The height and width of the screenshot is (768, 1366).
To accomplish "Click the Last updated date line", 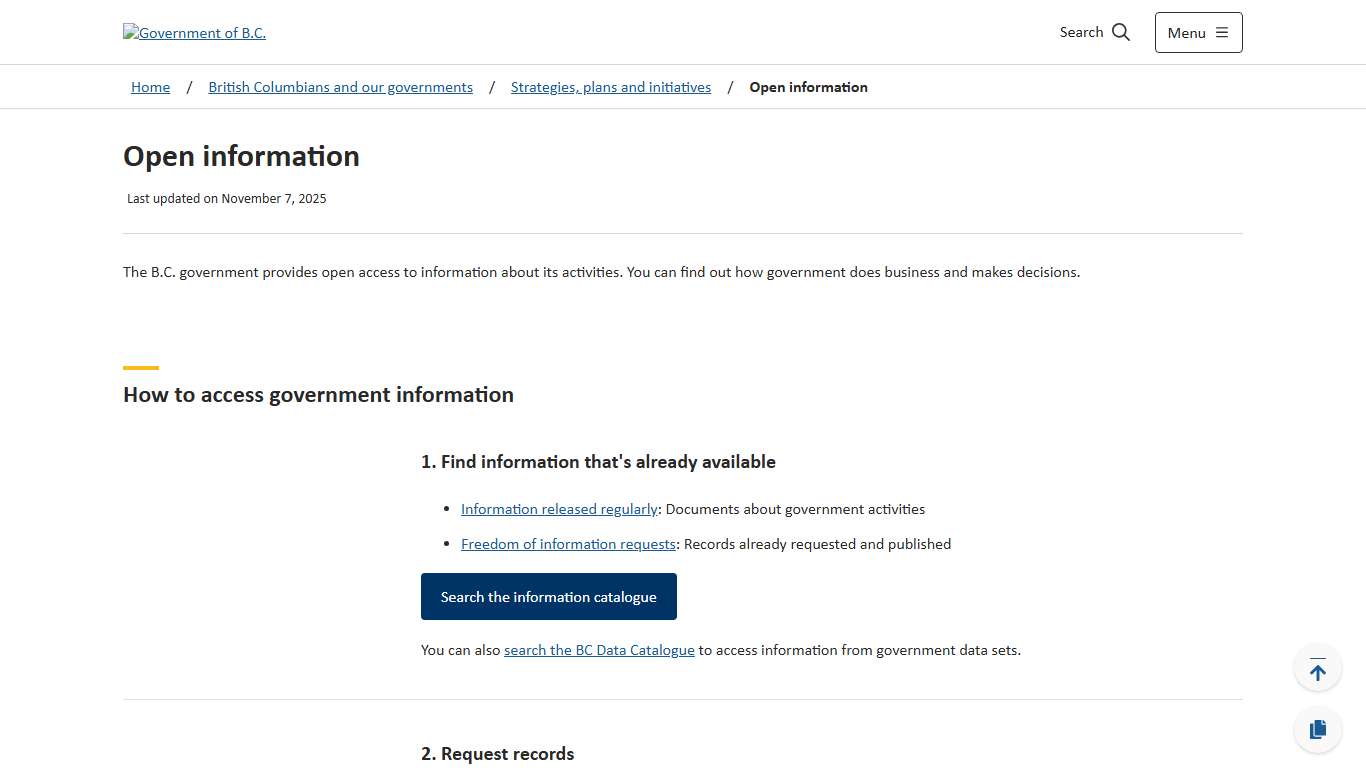I will coord(227,198).
